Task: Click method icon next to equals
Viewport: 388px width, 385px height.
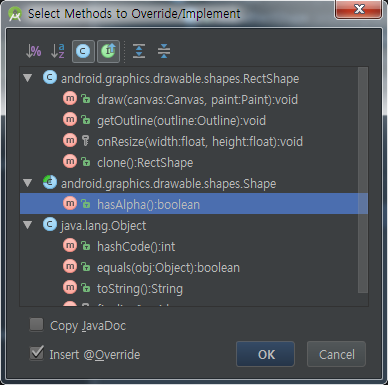Action: pyautogui.click(x=70, y=267)
